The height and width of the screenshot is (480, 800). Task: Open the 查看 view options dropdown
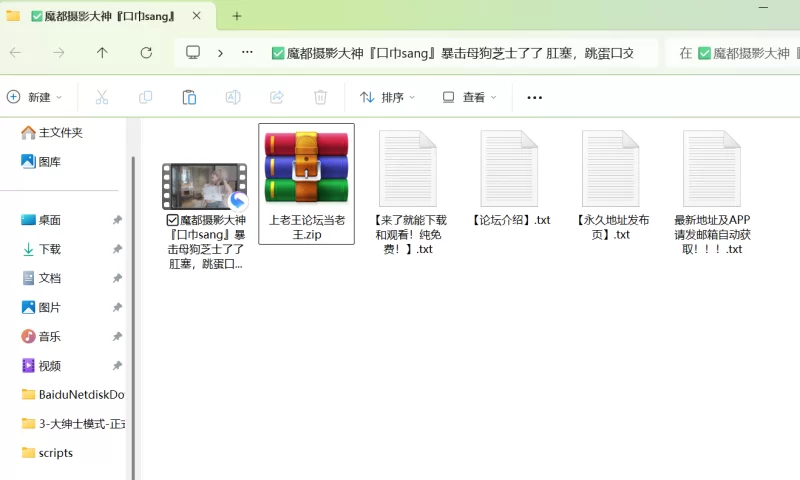point(469,97)
